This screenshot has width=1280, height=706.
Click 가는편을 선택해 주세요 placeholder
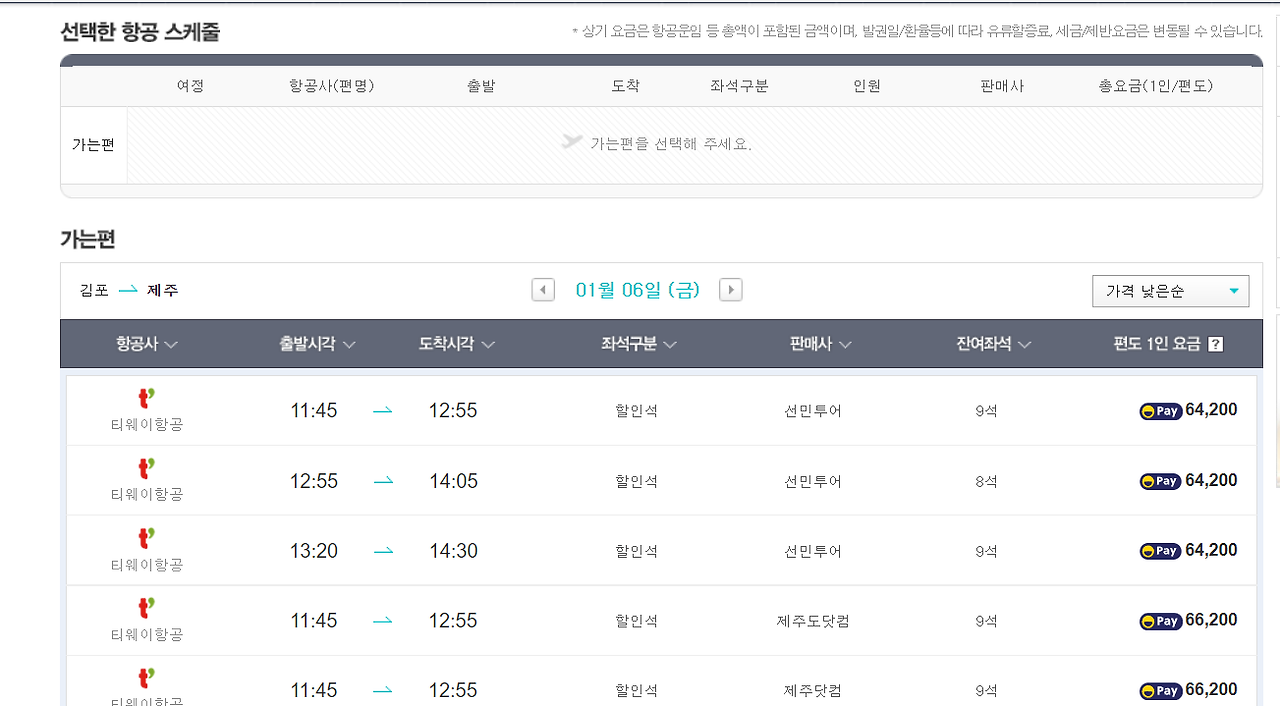point(670,144)
